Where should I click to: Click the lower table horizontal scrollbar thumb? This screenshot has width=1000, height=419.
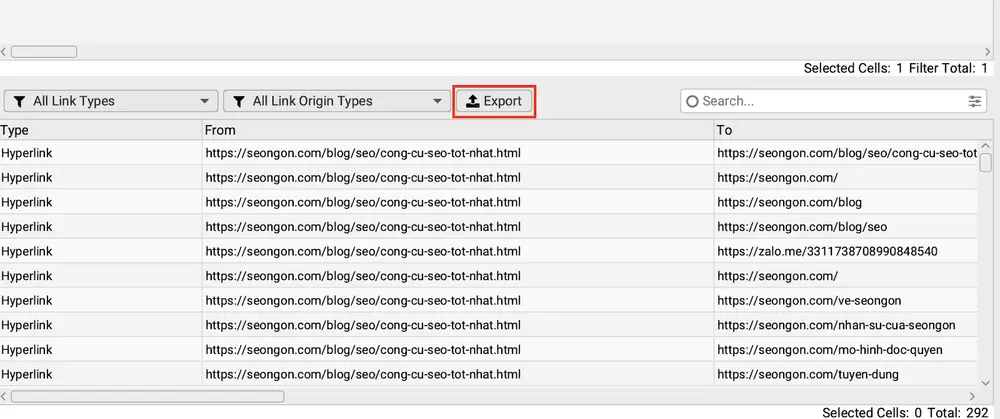click(147, 396)
